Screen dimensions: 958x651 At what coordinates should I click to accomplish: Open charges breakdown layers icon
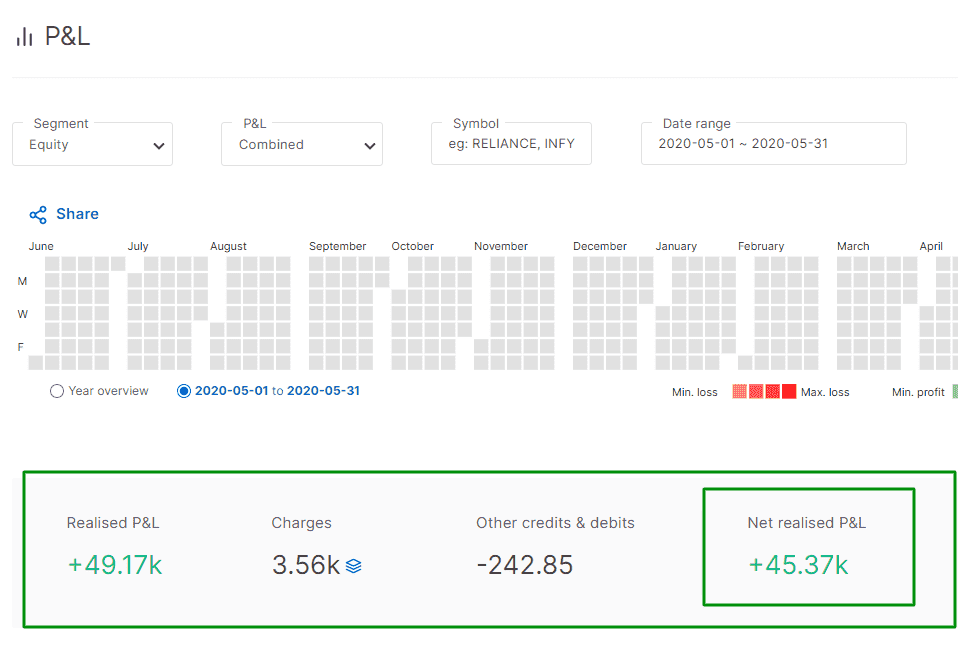point(354,566)
